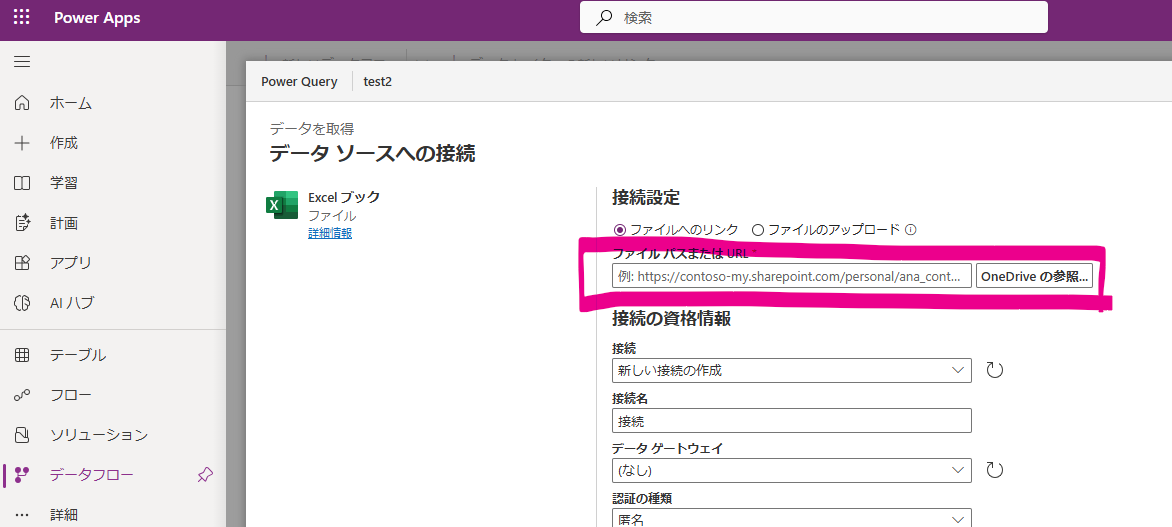Click the 接続設定 heading

(x=646, y=198)
